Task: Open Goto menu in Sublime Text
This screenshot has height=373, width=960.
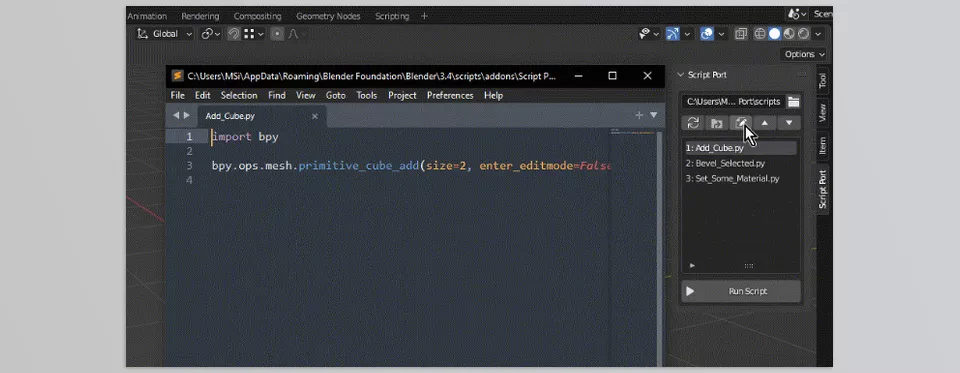Action: click(336, 96)
